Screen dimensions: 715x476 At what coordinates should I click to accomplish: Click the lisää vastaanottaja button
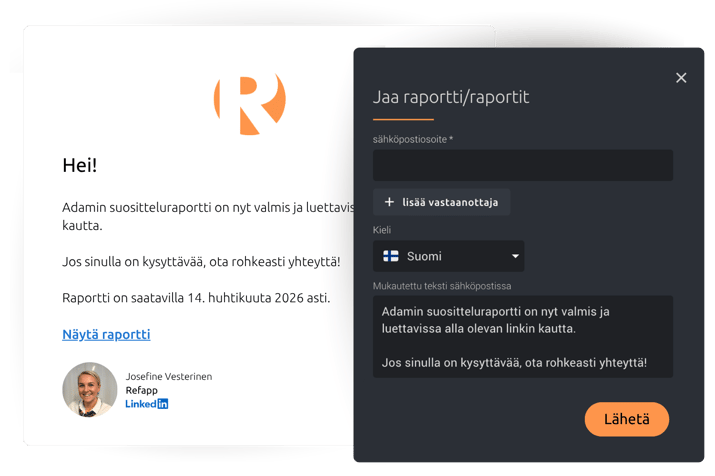click(441, 202)
